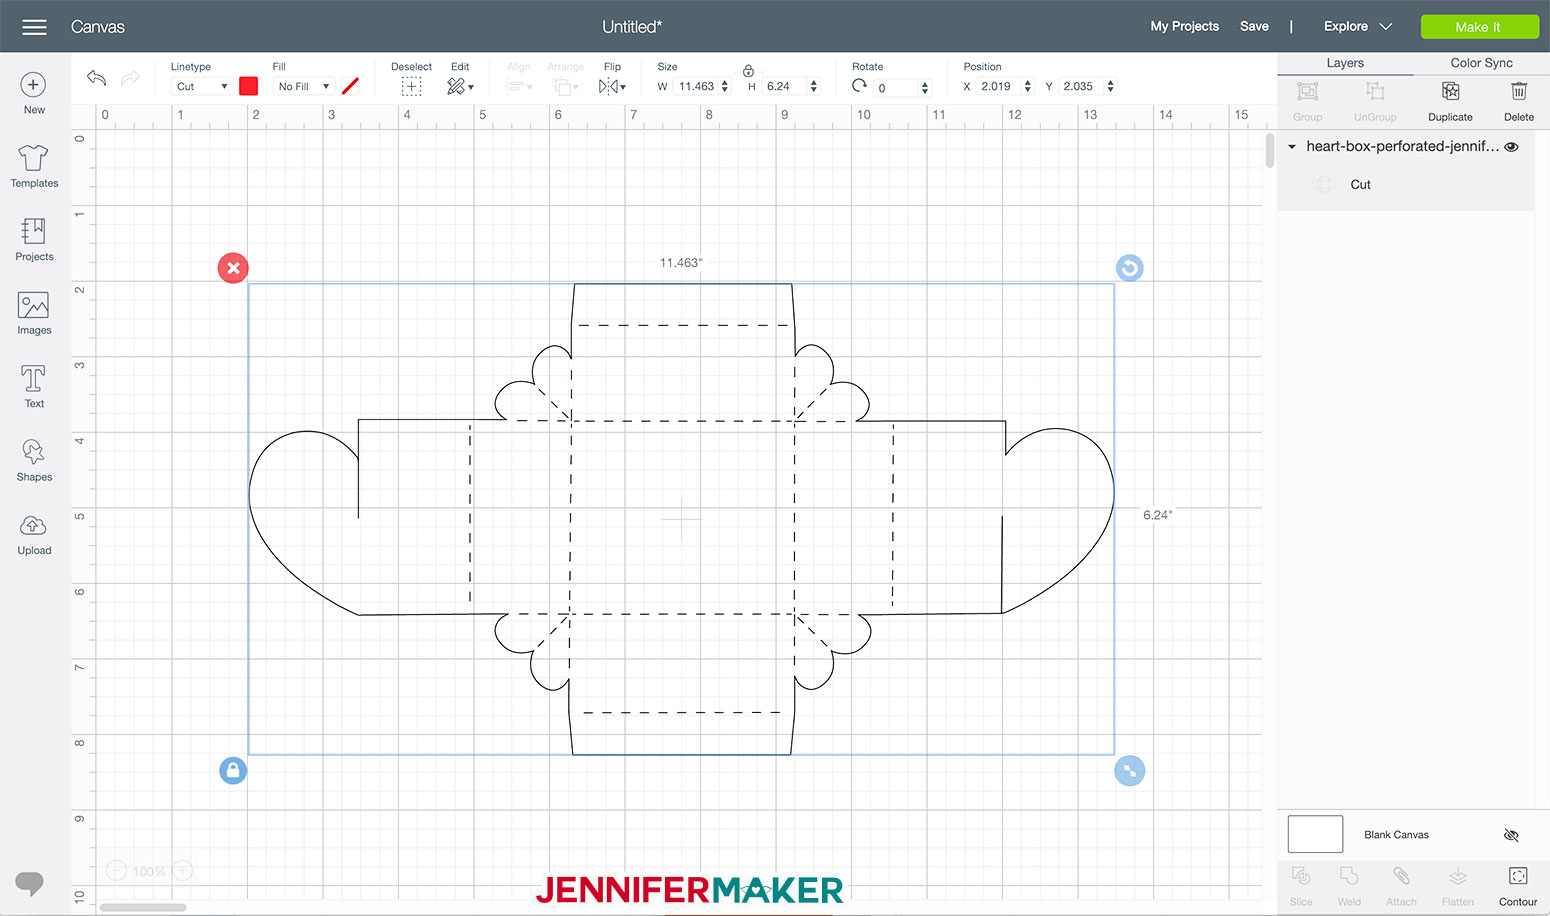Click the horizontal canvas scrollbar
The image size is (1550, 916).
143,908
